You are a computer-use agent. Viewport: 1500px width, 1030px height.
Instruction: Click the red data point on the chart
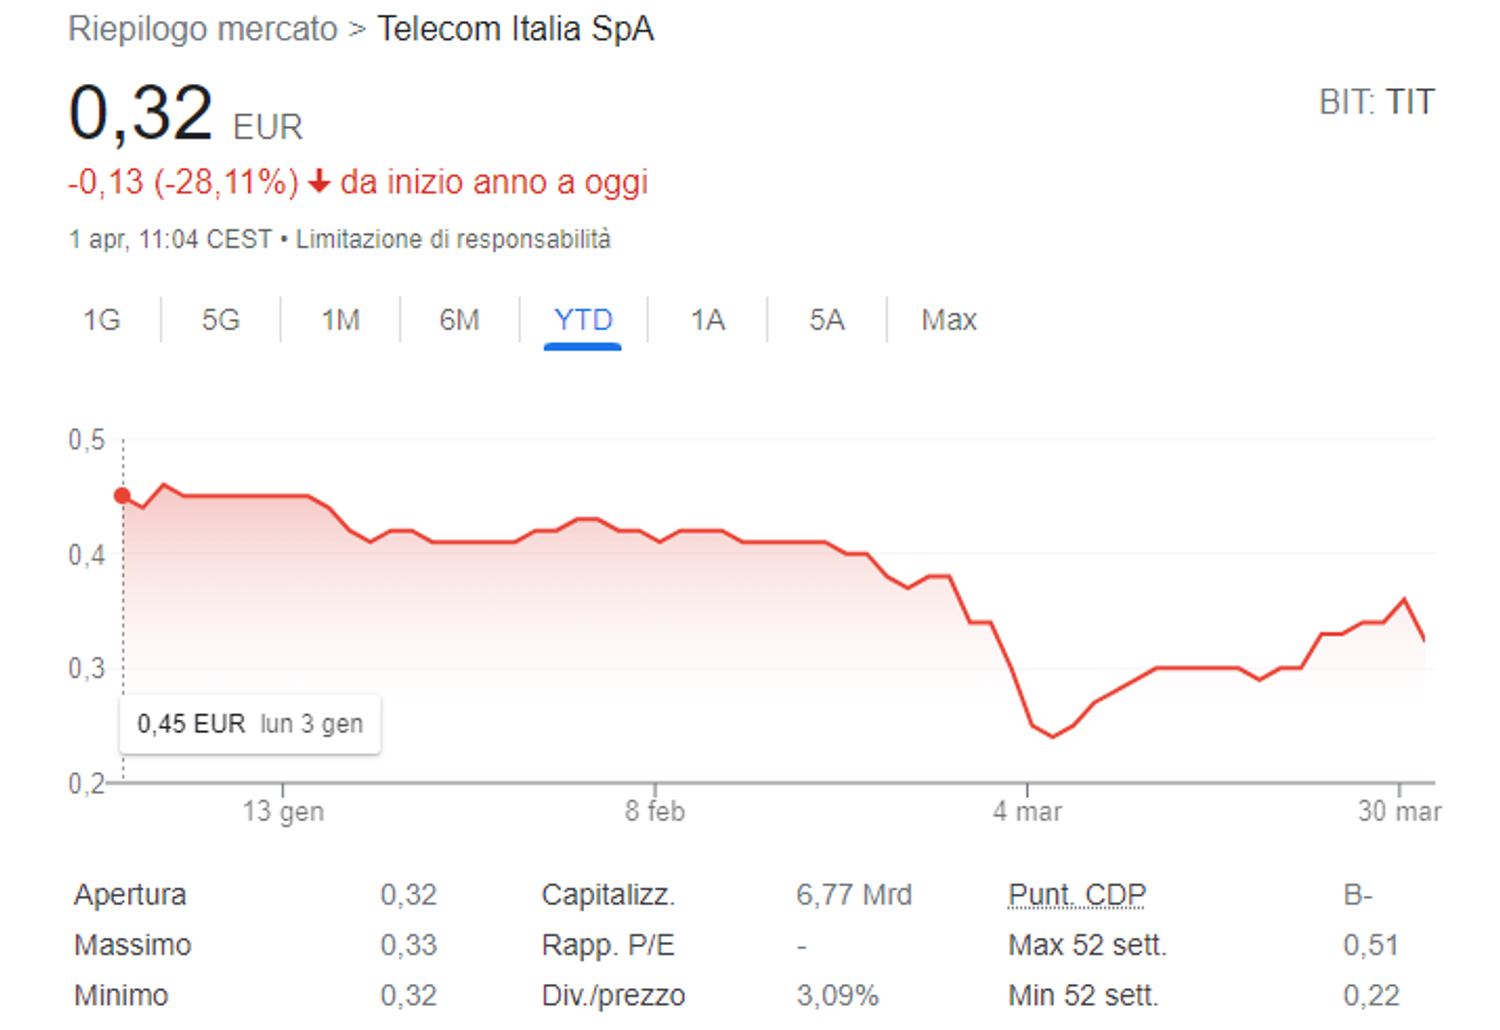tap(122, 494)
